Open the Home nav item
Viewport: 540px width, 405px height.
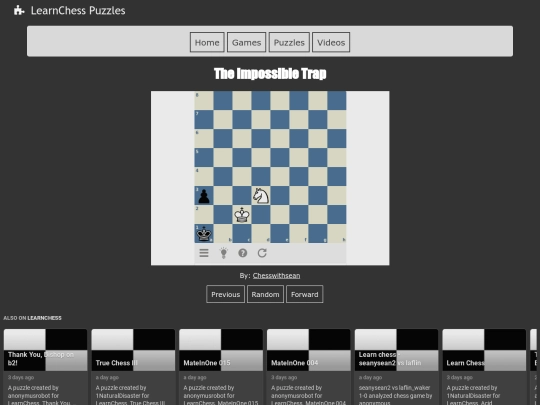coord(207,42)
